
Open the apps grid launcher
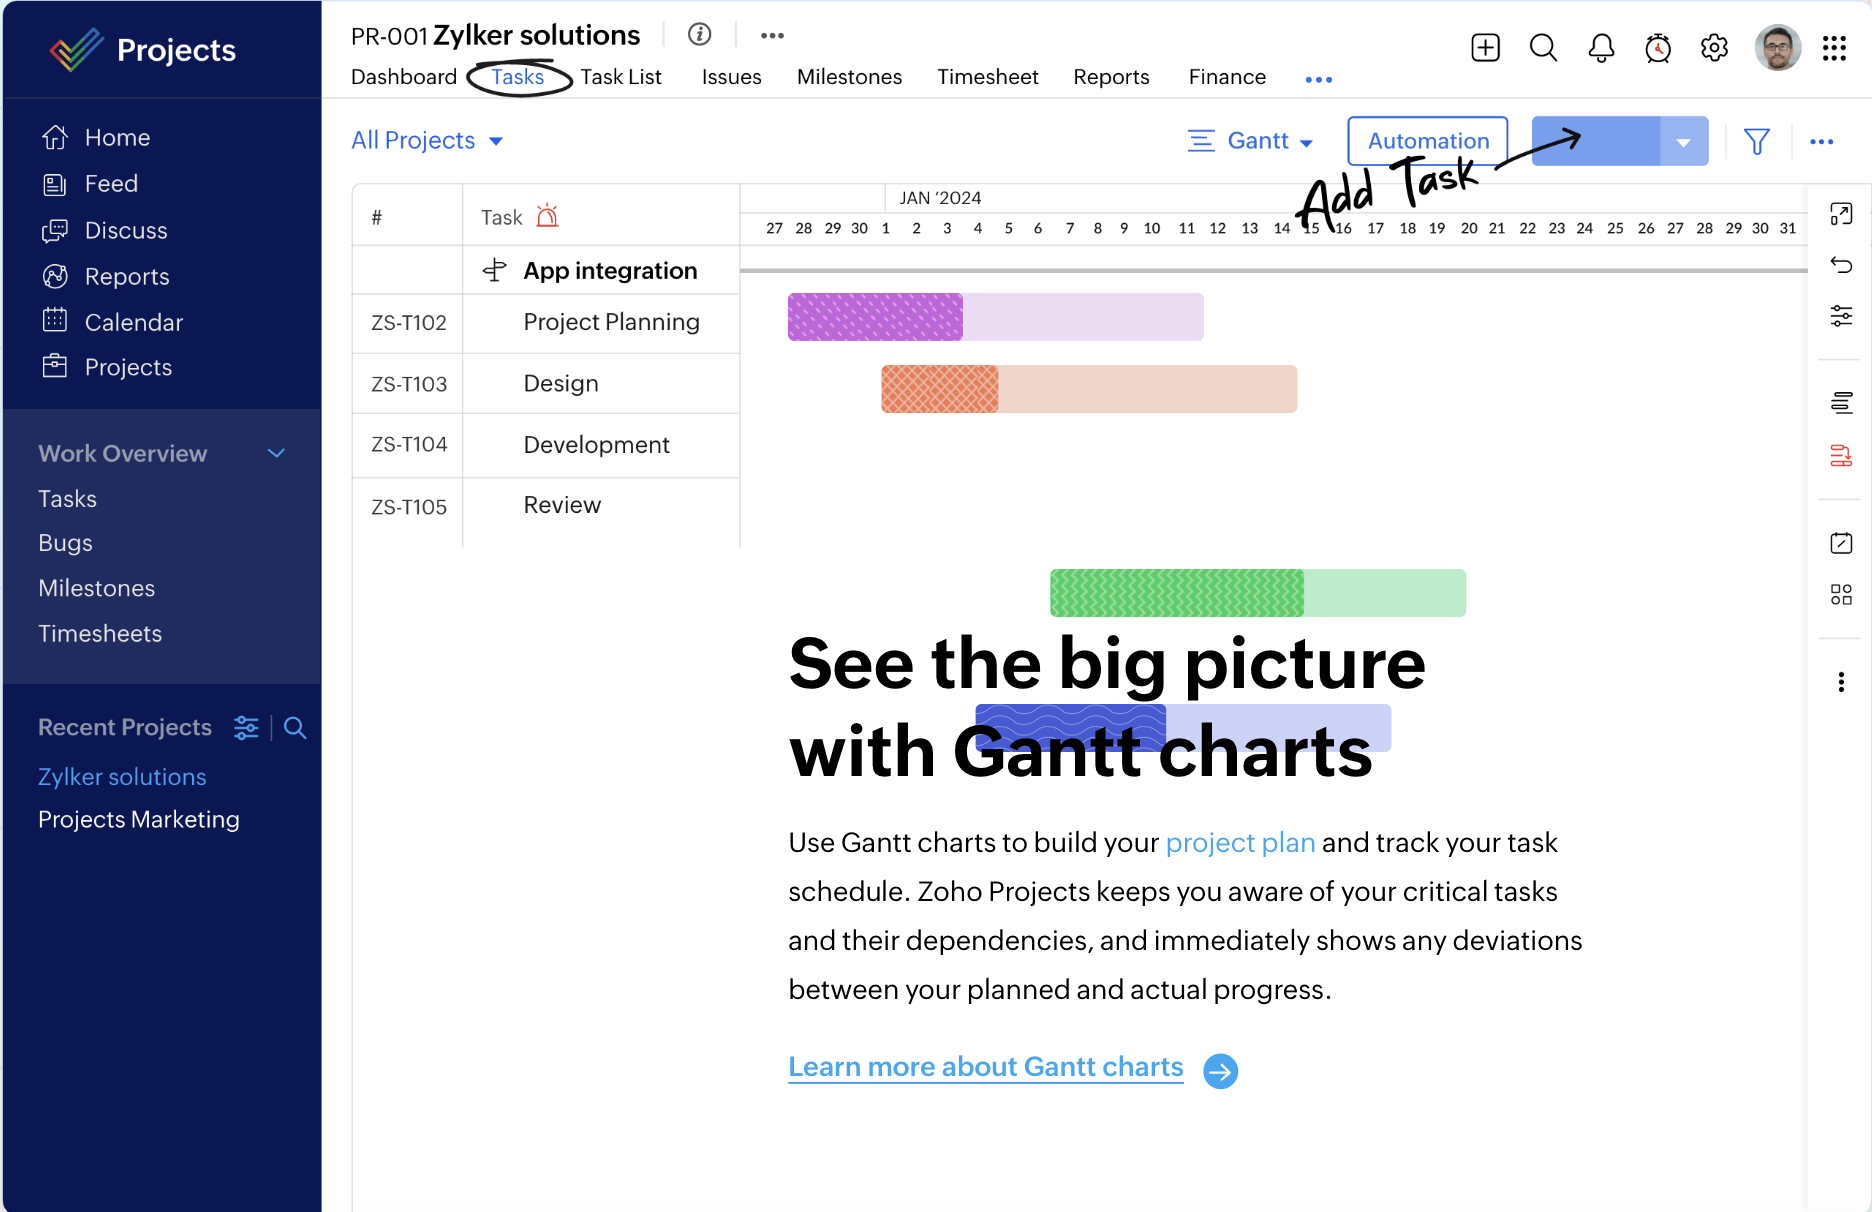click(x=1834, y=48)
